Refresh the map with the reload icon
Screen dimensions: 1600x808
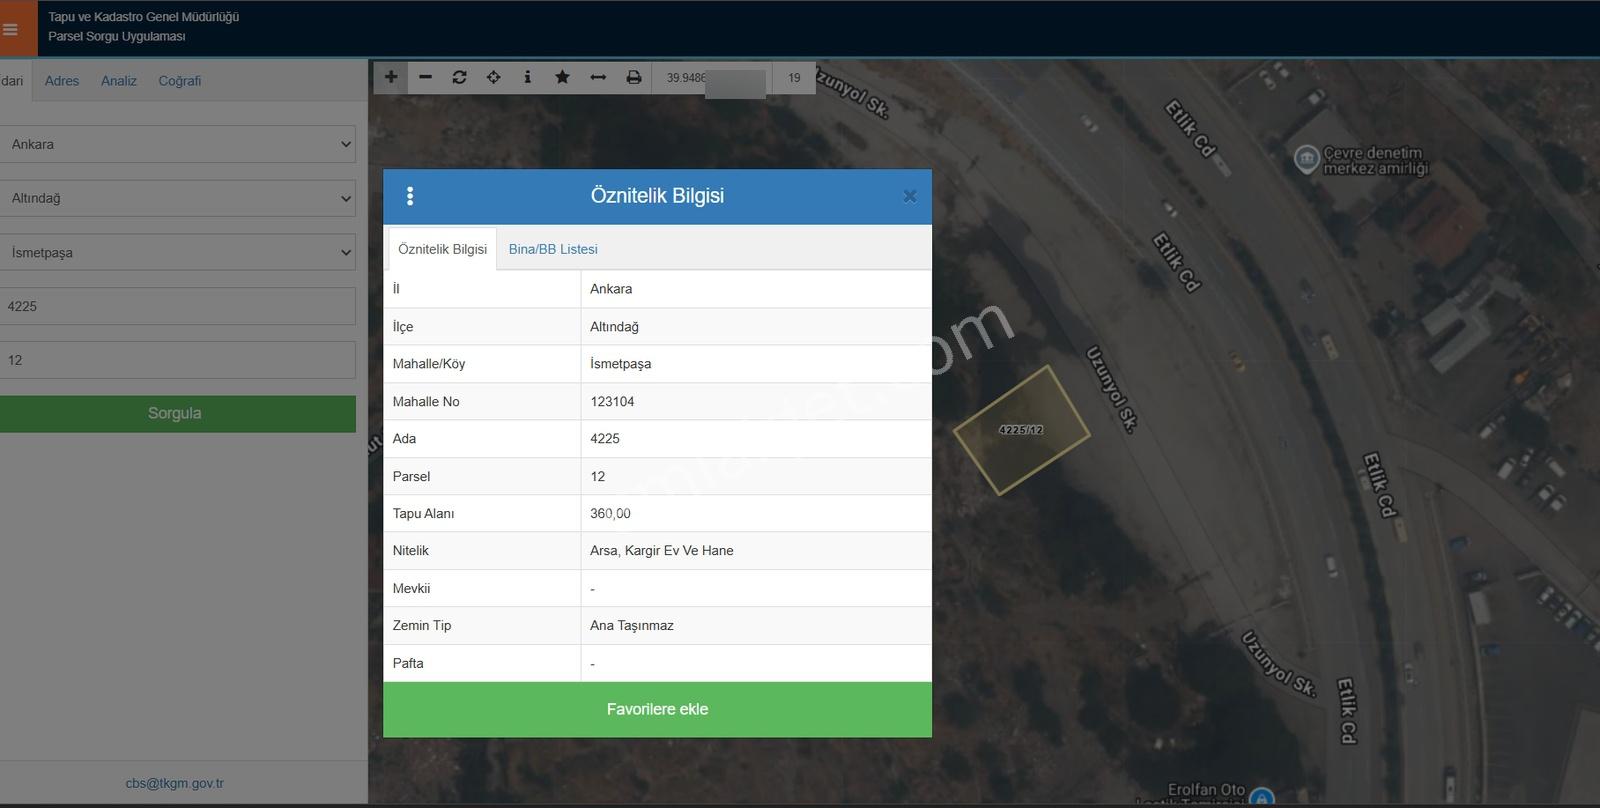(459, 77)
